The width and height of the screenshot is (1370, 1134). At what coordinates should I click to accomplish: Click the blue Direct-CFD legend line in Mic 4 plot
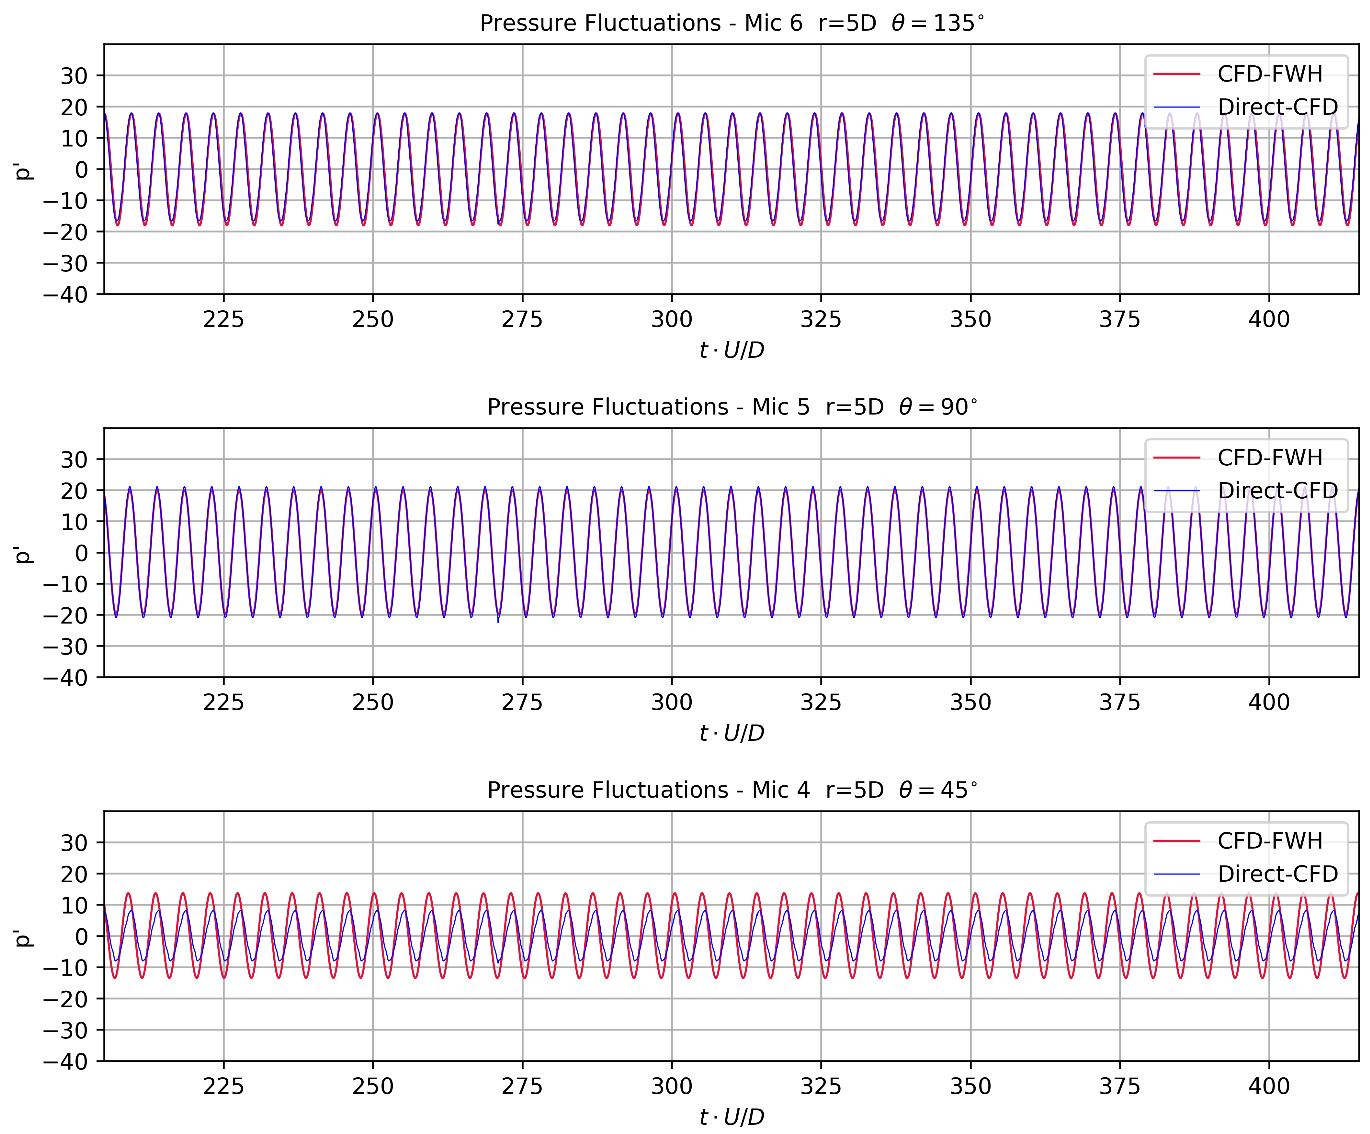[1176, 875]
